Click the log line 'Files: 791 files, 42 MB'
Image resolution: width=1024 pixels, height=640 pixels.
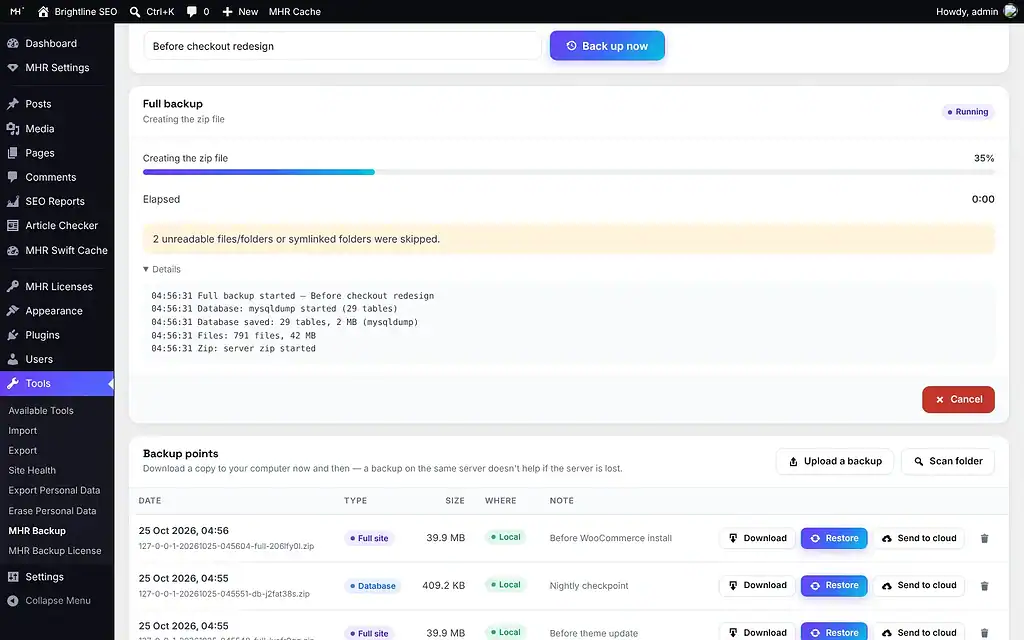[233, 335]
